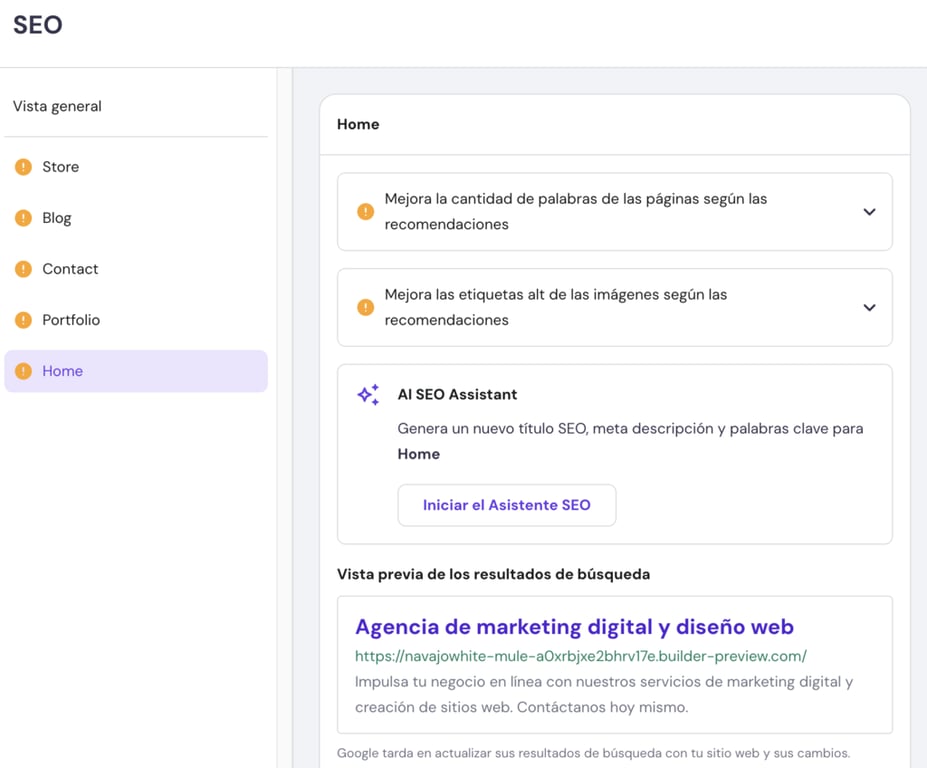Click the warning icon next to Store
927x768 pixels.
22,166
